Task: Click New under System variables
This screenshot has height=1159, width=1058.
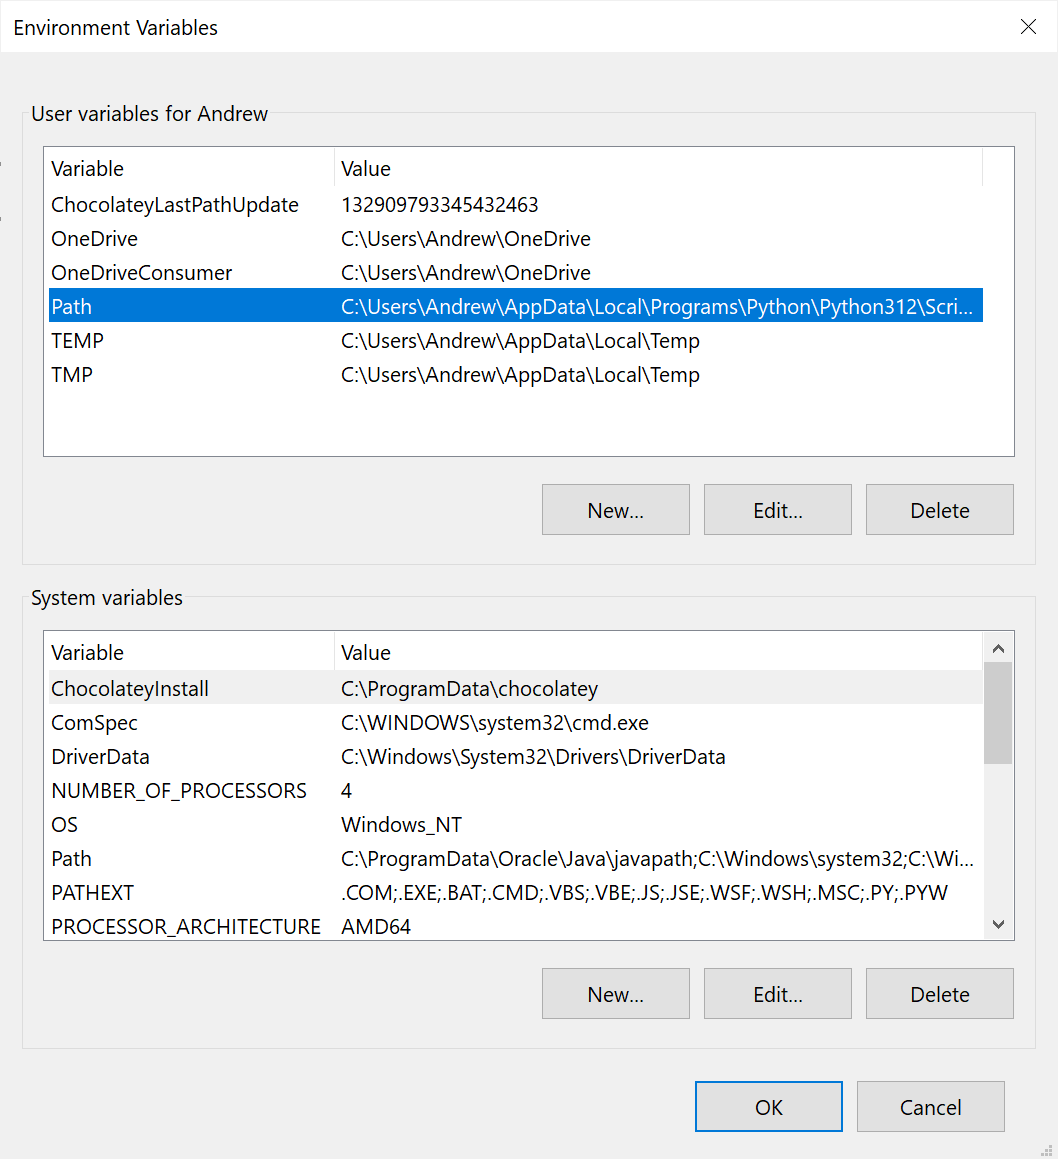Action: click(x=615, y=994)
